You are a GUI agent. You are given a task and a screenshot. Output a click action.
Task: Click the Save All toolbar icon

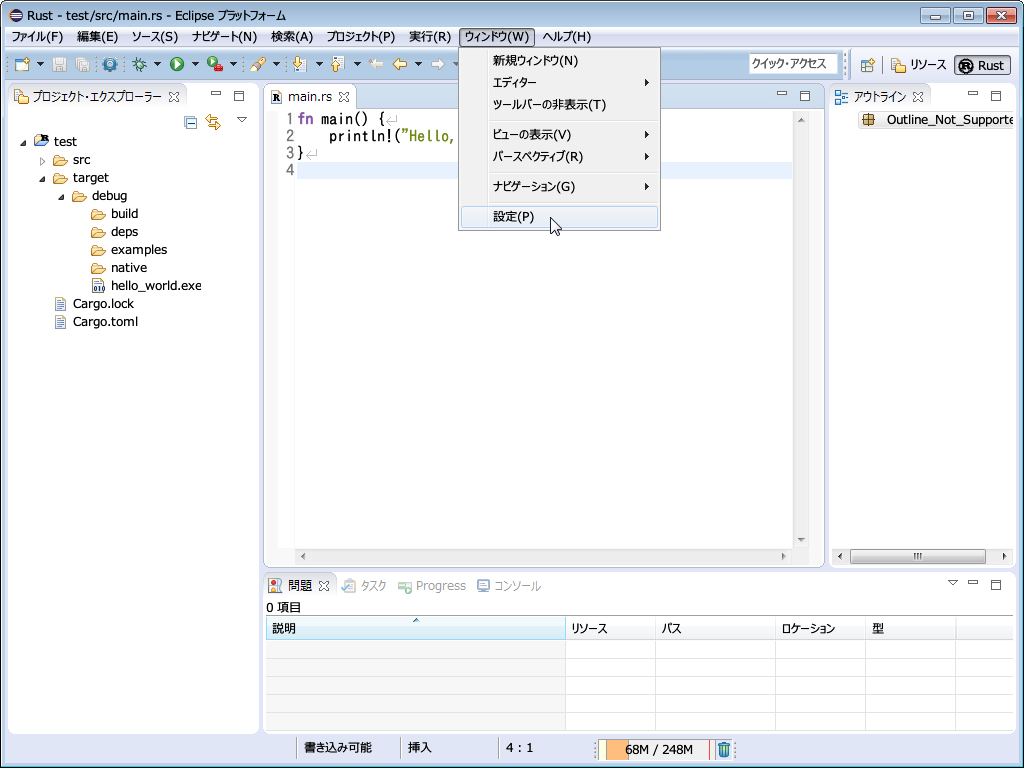tap(82, 64)
